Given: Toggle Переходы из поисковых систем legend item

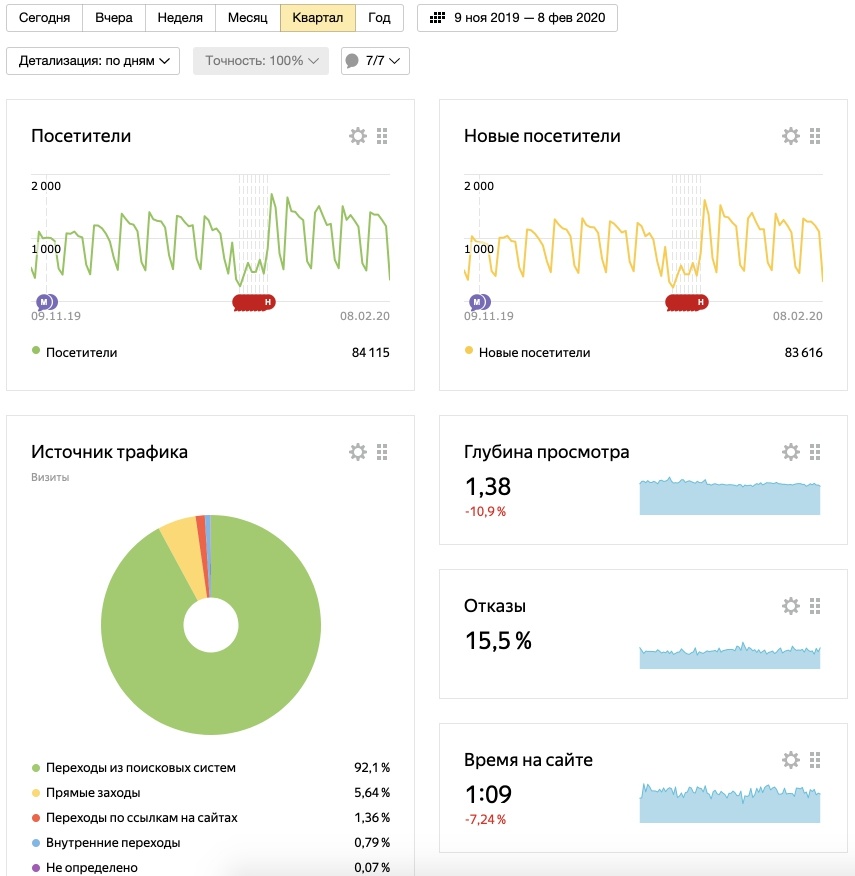Looking at the screenshot, I should [x=139, y=768].
